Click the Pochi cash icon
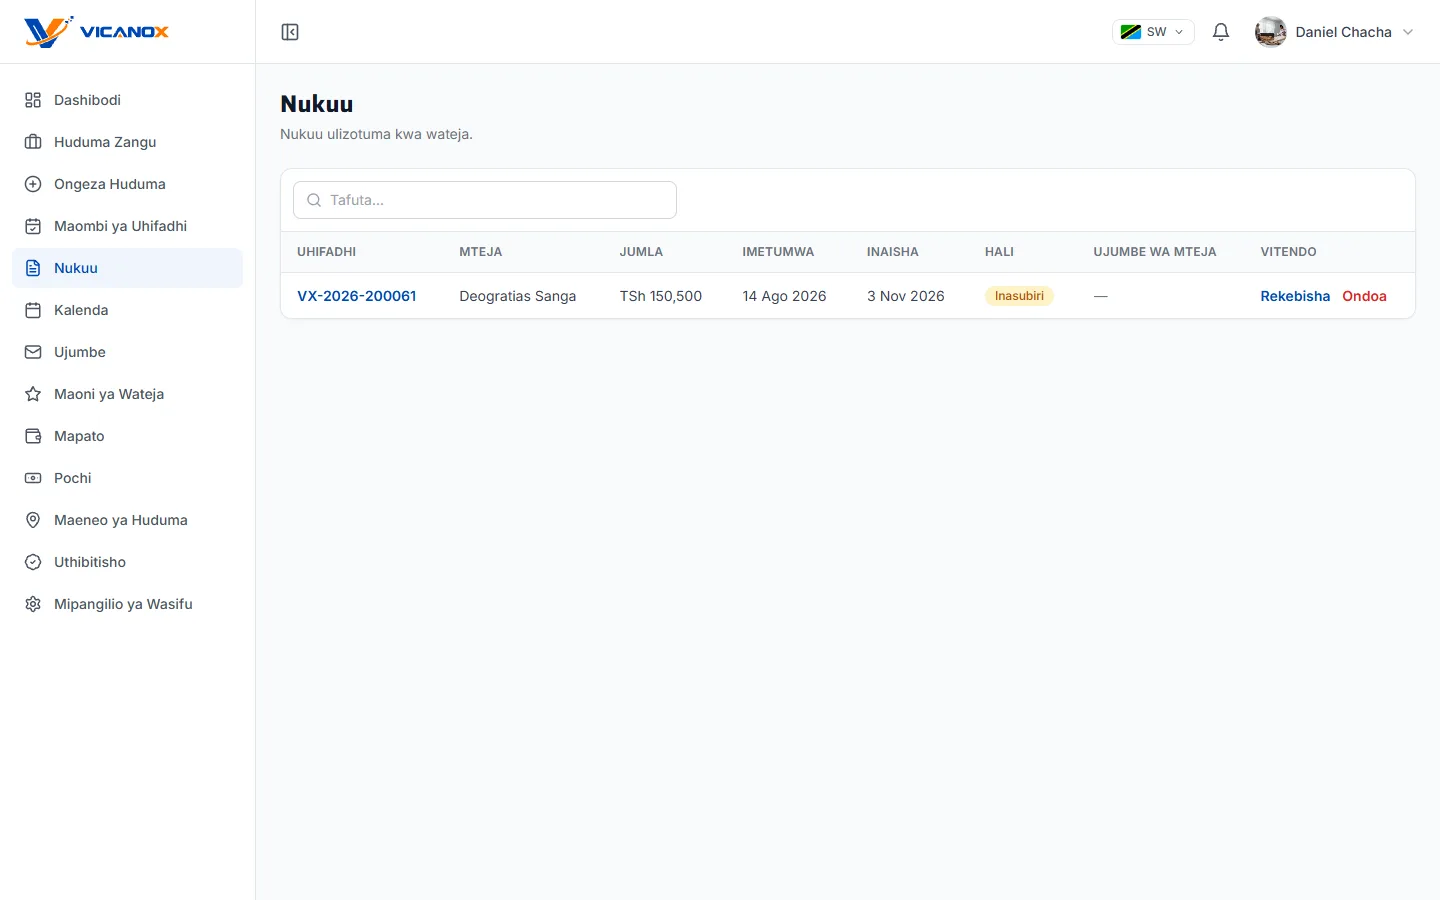 [x=33, y=478]
